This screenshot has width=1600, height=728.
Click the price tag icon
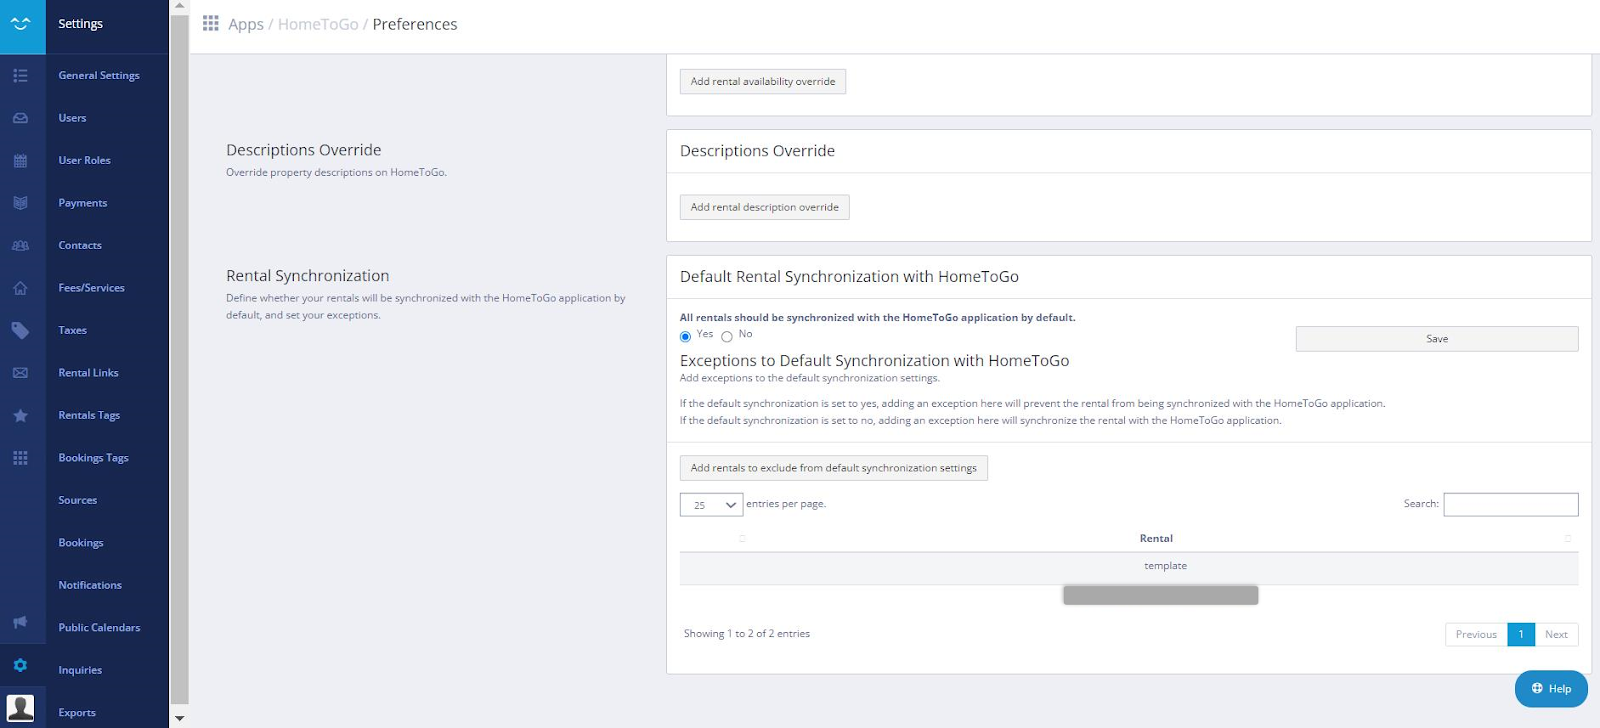click(x=20, y=331)
